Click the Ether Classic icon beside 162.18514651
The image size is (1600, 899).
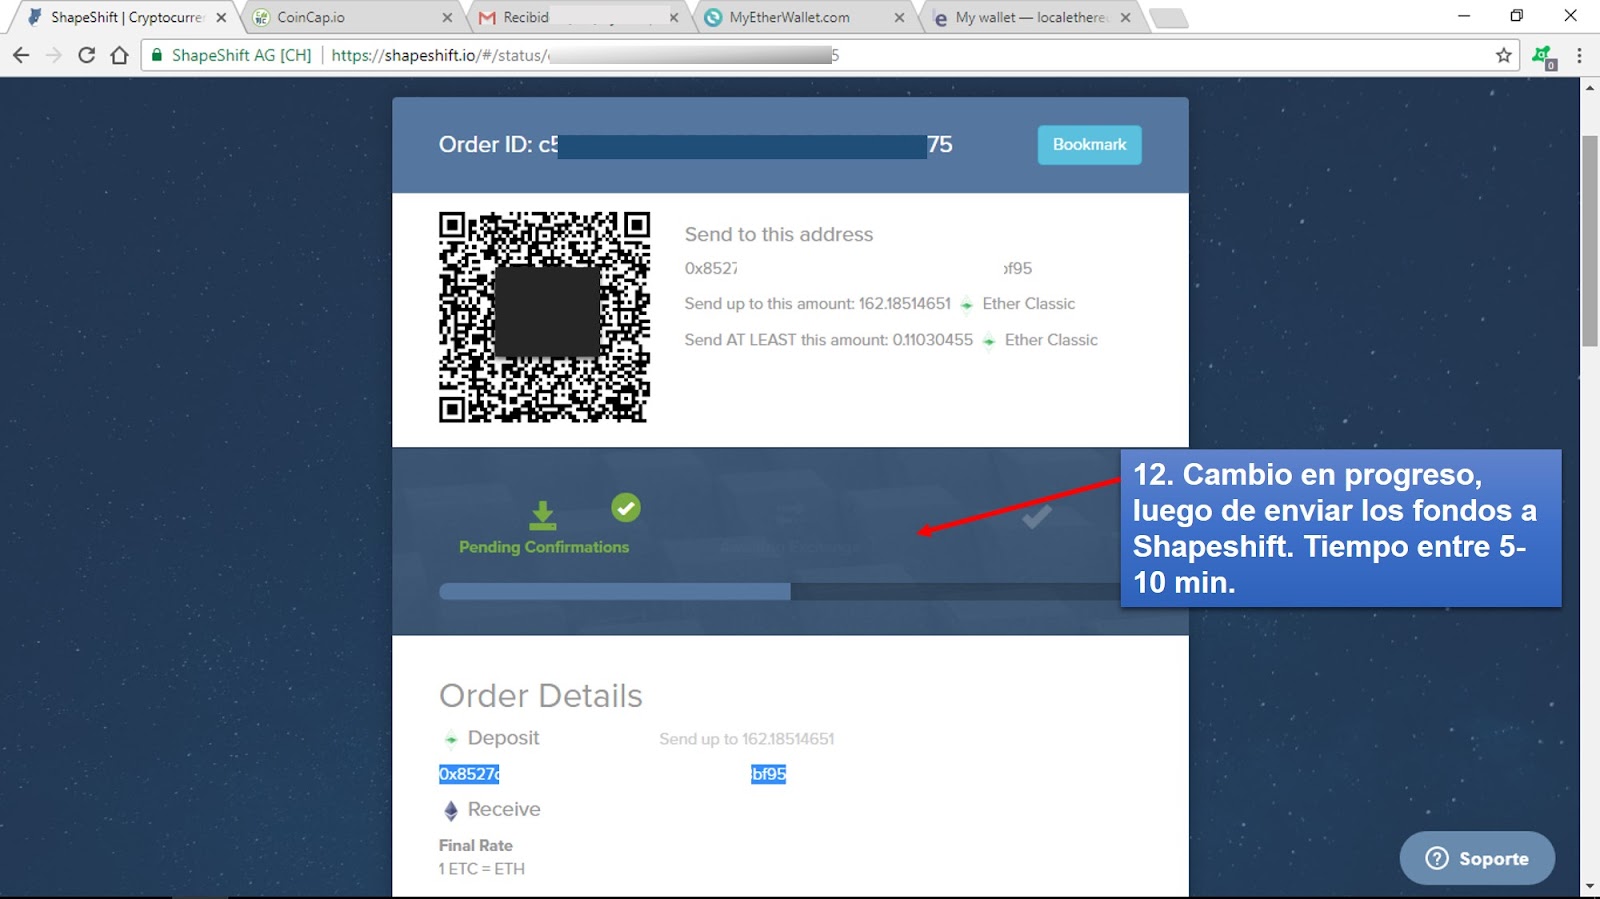click(x=967, y=305)
